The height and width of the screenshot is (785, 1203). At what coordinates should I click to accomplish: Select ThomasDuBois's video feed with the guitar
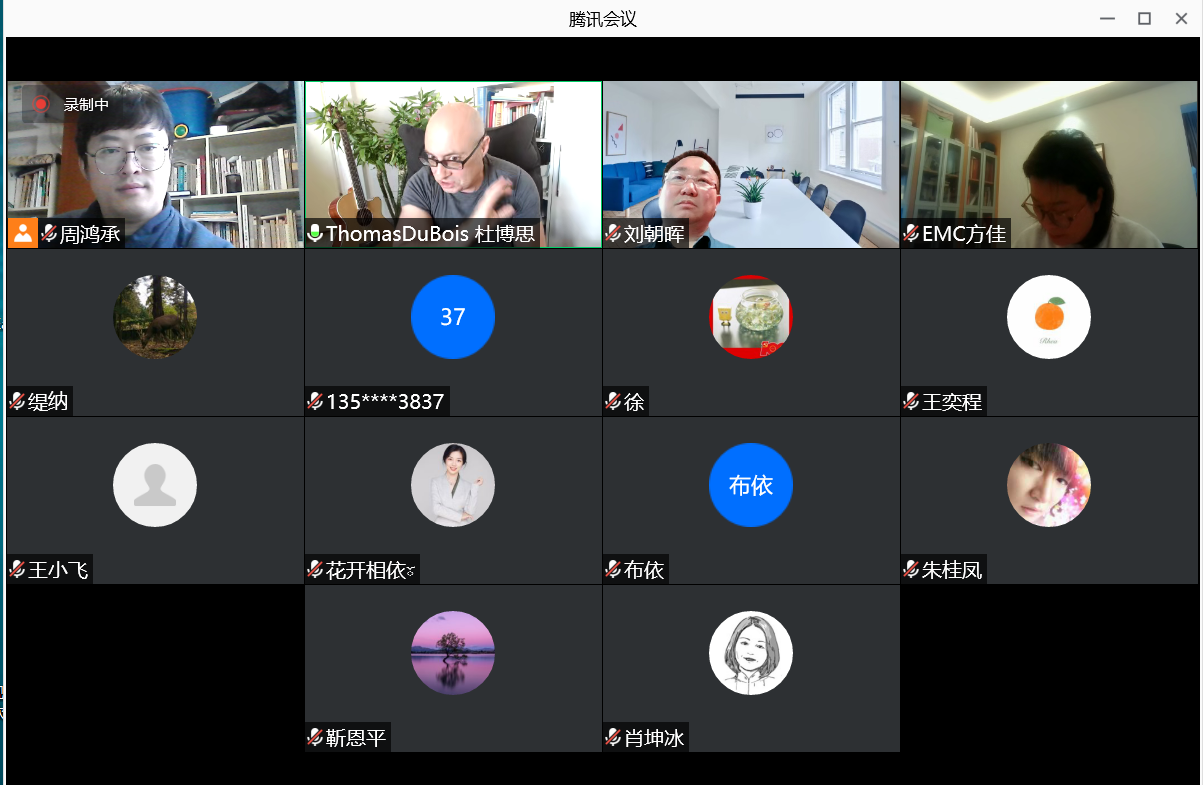click(453, 164)
